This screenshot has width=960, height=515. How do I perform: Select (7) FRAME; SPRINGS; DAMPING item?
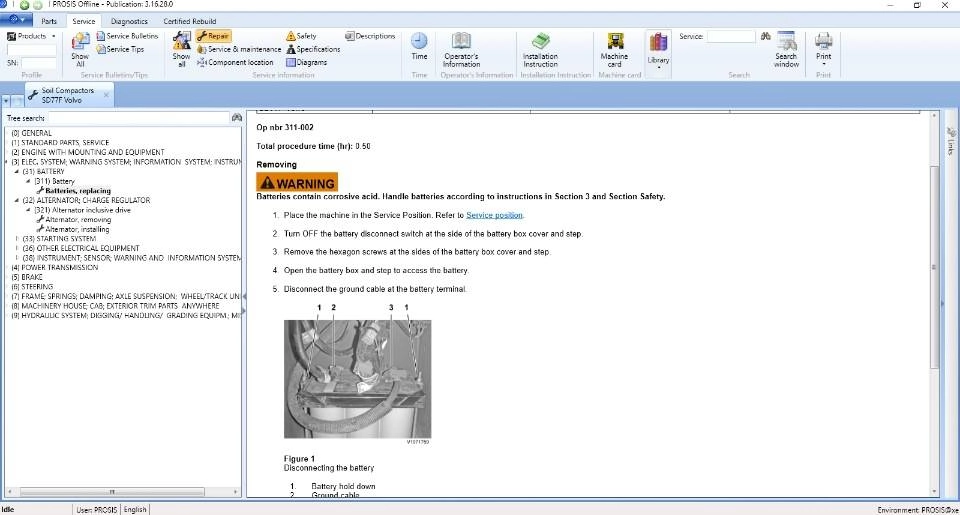click(x=126, y=296)
